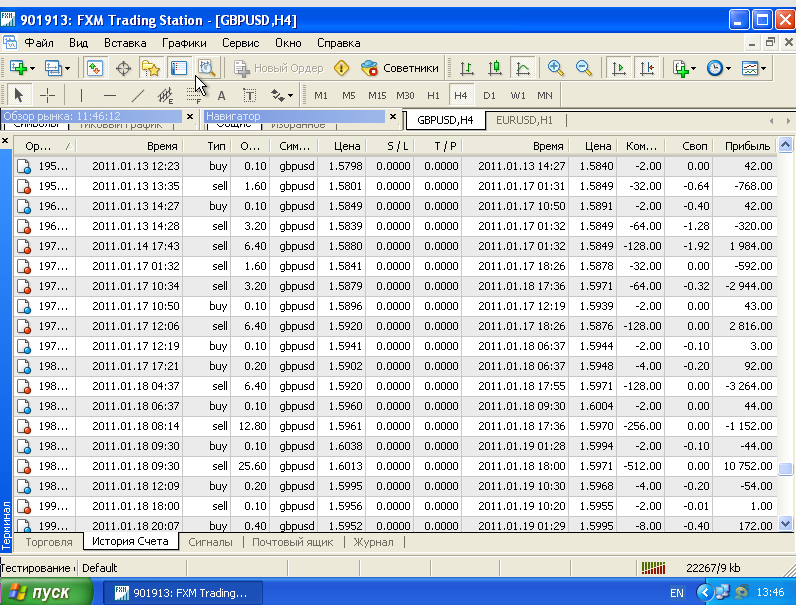Click the Новый Ордер button
The width and height of the screenshot is (796, 605).
pyautogui.click(x=279, y=68)
